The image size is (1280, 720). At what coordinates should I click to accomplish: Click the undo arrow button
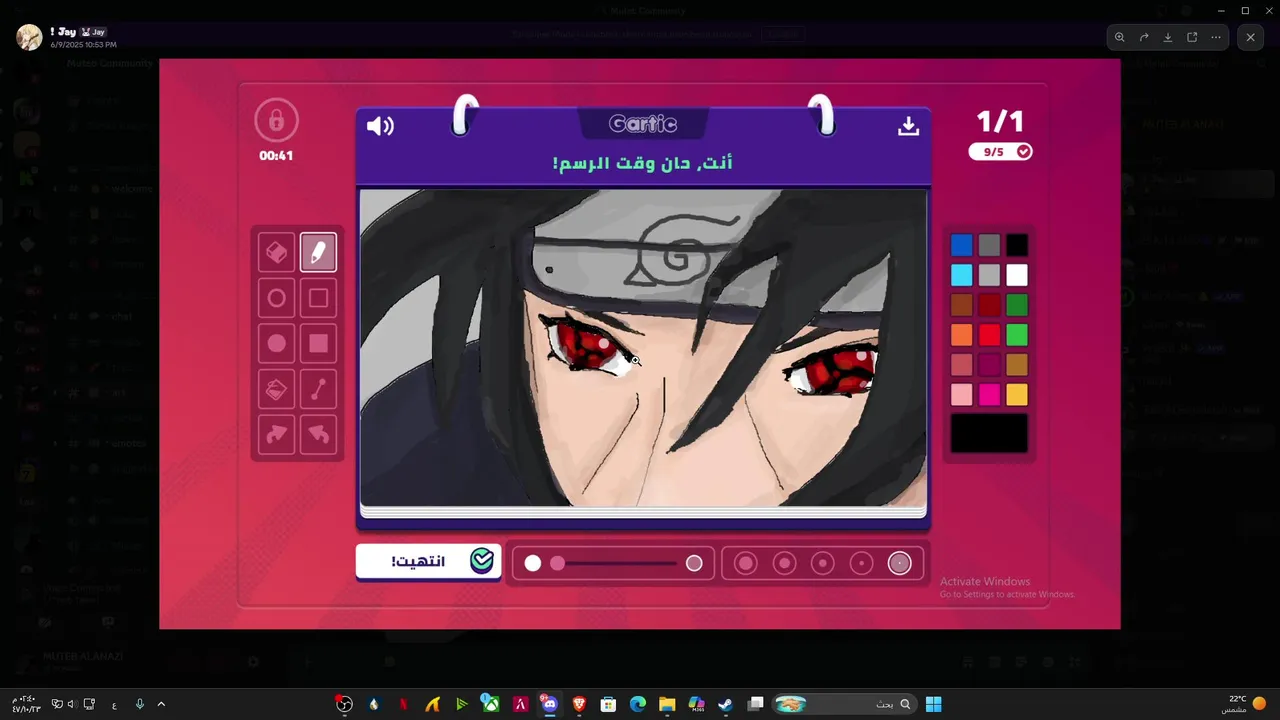tap(318, 434)
